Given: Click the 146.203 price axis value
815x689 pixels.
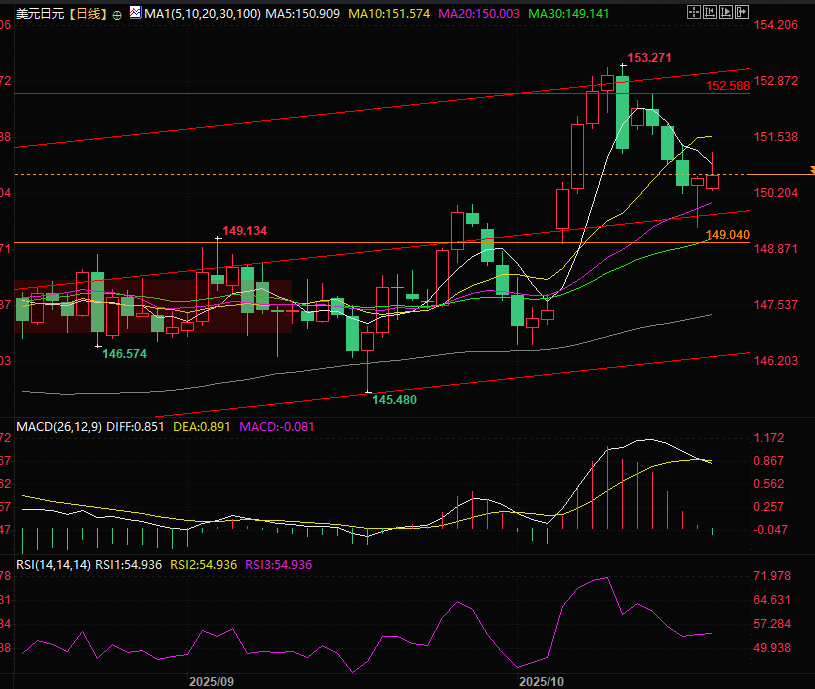Looking at the screenshot, I should tap(775, 361).
